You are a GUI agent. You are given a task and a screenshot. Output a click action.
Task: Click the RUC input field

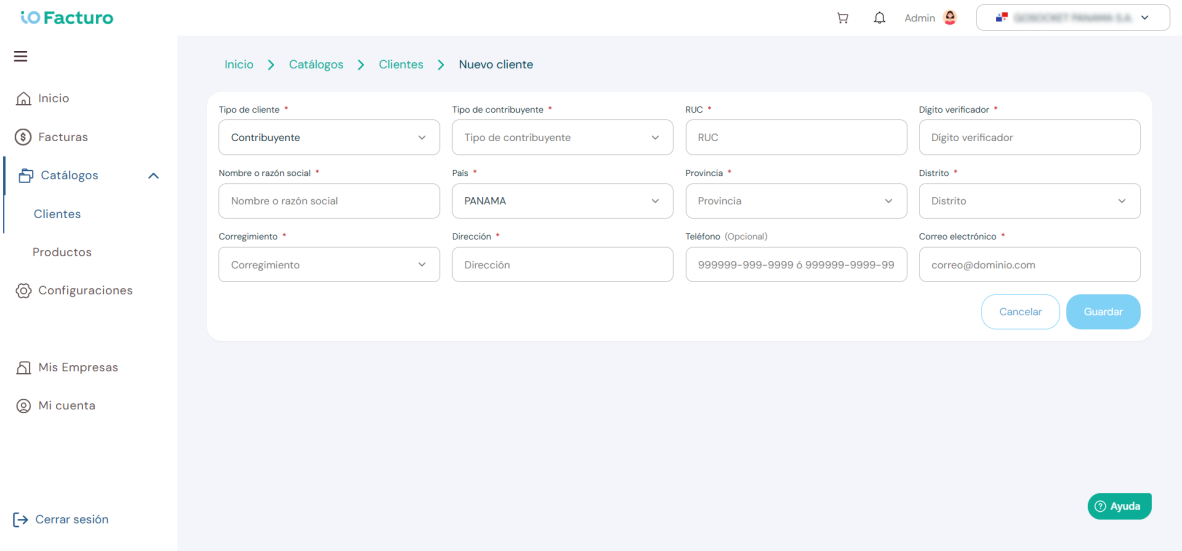tap(796, 137)
